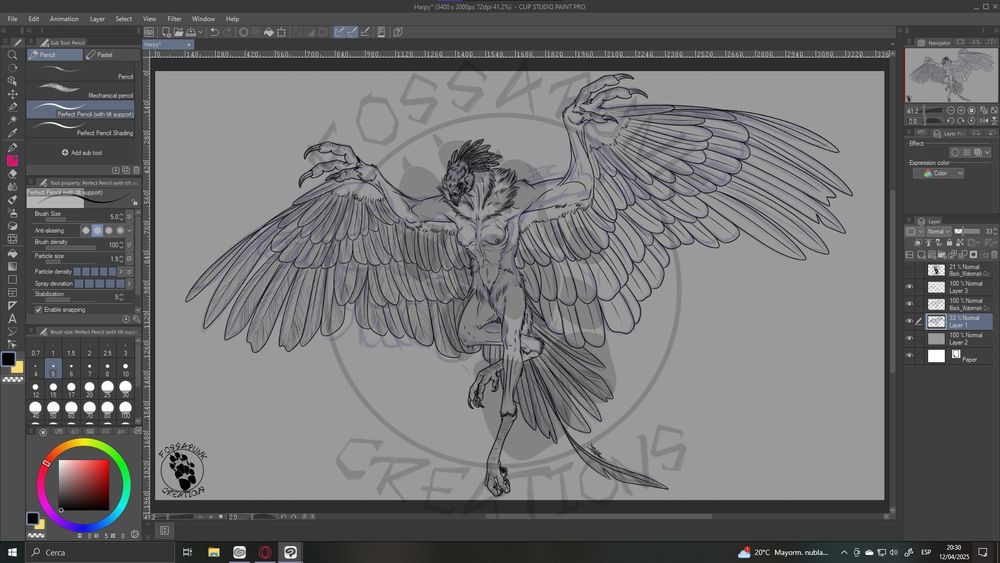Open palette color dropdown in Layer panel
This screenshot has height=563, width=1000.
(920, 232)
